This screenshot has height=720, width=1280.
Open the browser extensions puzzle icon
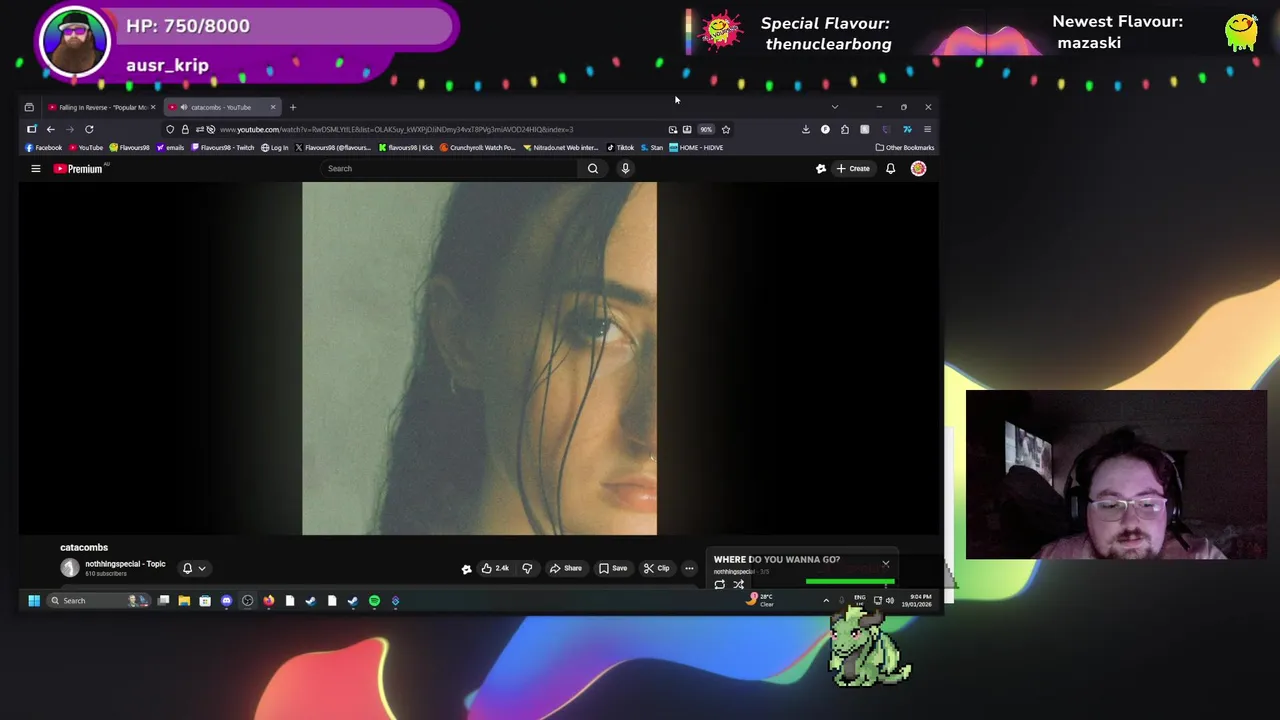(845, 129)
